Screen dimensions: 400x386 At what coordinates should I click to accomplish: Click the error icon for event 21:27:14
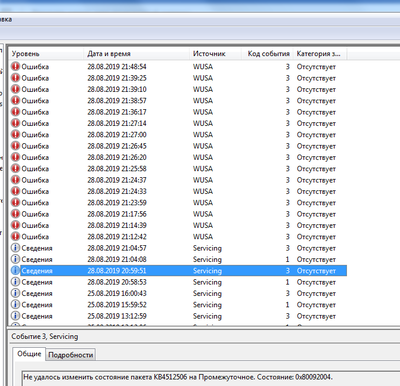[15, 123]
